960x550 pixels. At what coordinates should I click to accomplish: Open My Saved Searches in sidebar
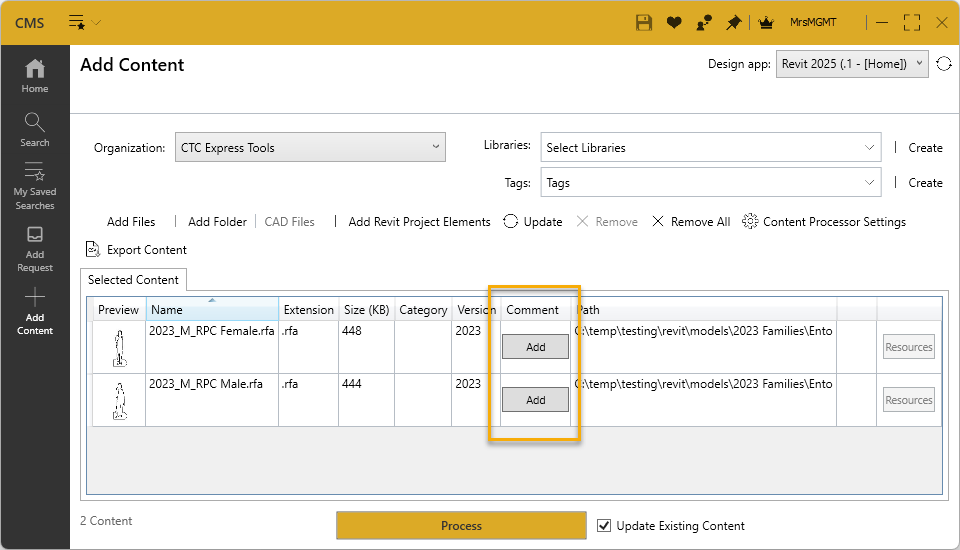tap(35, 186)
